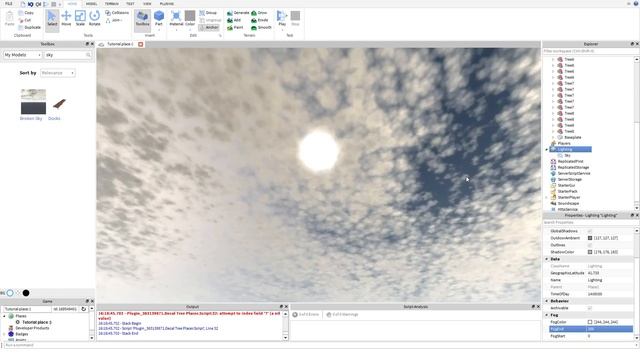Viewport: 640px width, 360px height.
Task: Click the Ungroup button
Action: point(210,20)
